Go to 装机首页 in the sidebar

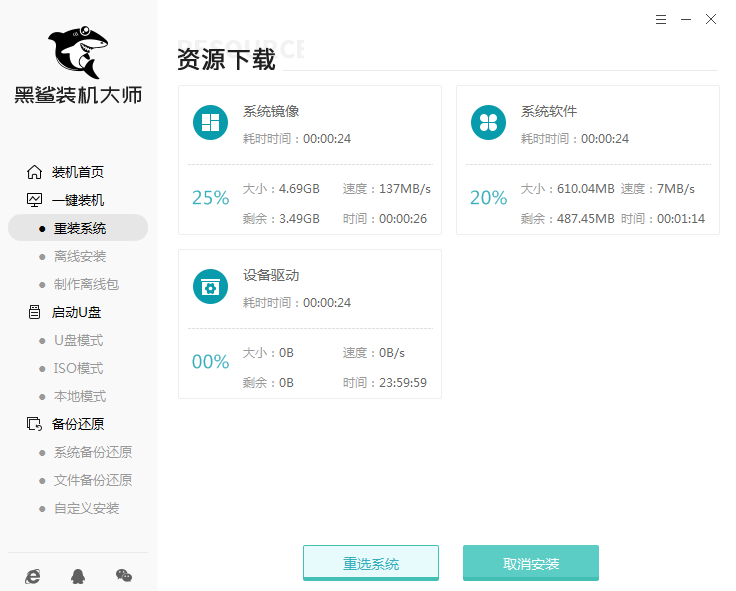77,172
